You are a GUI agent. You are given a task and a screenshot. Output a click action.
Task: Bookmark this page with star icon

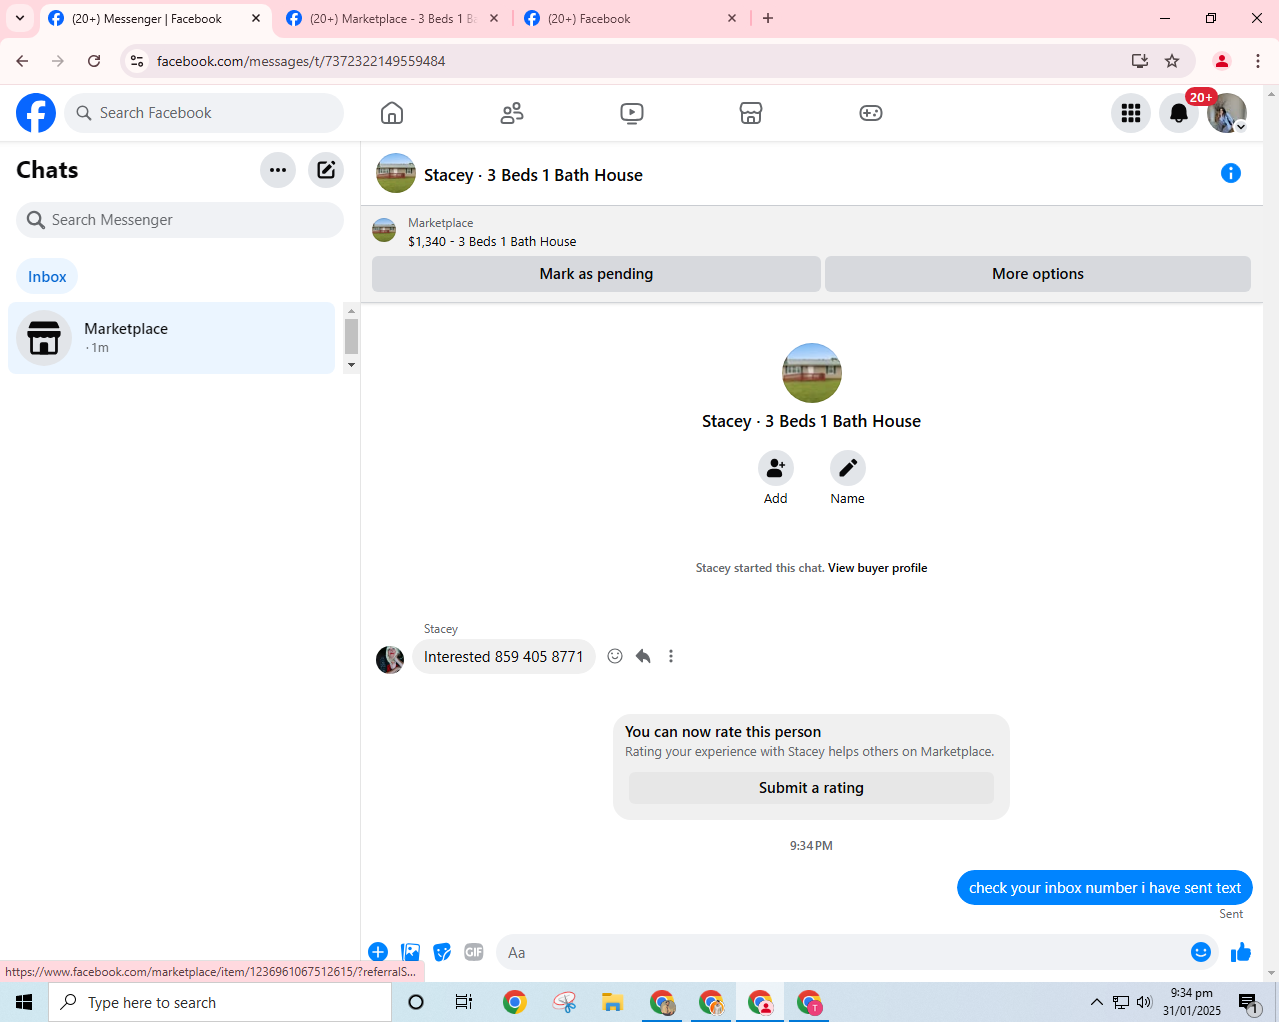click(x=1172, y=61)
